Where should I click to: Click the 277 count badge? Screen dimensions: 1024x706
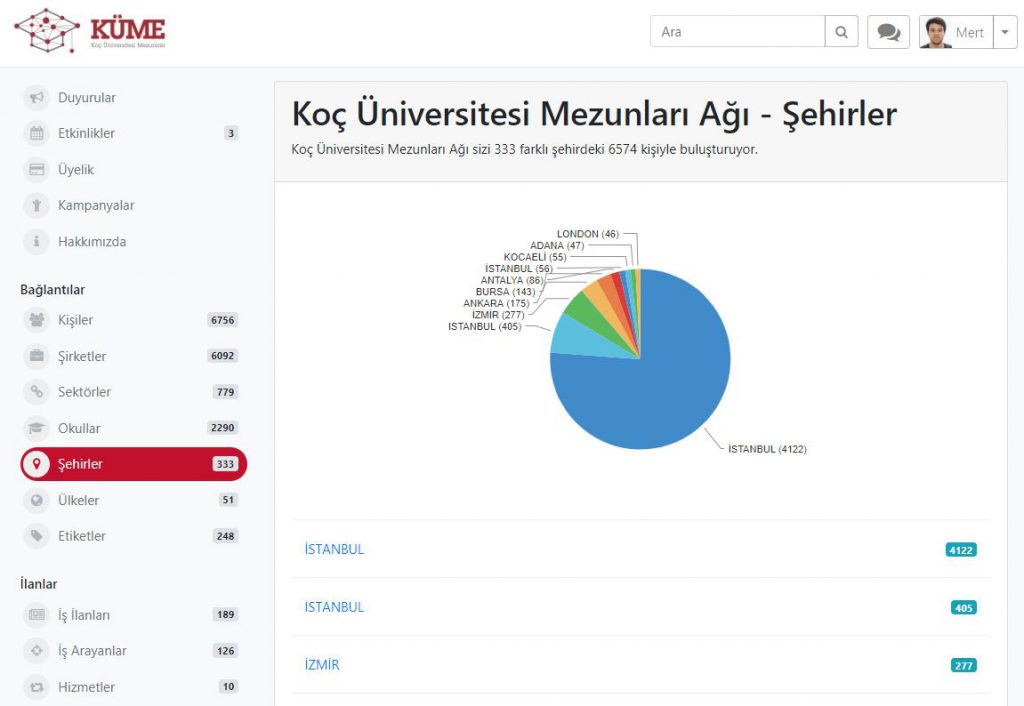click(x=964, y=666)
